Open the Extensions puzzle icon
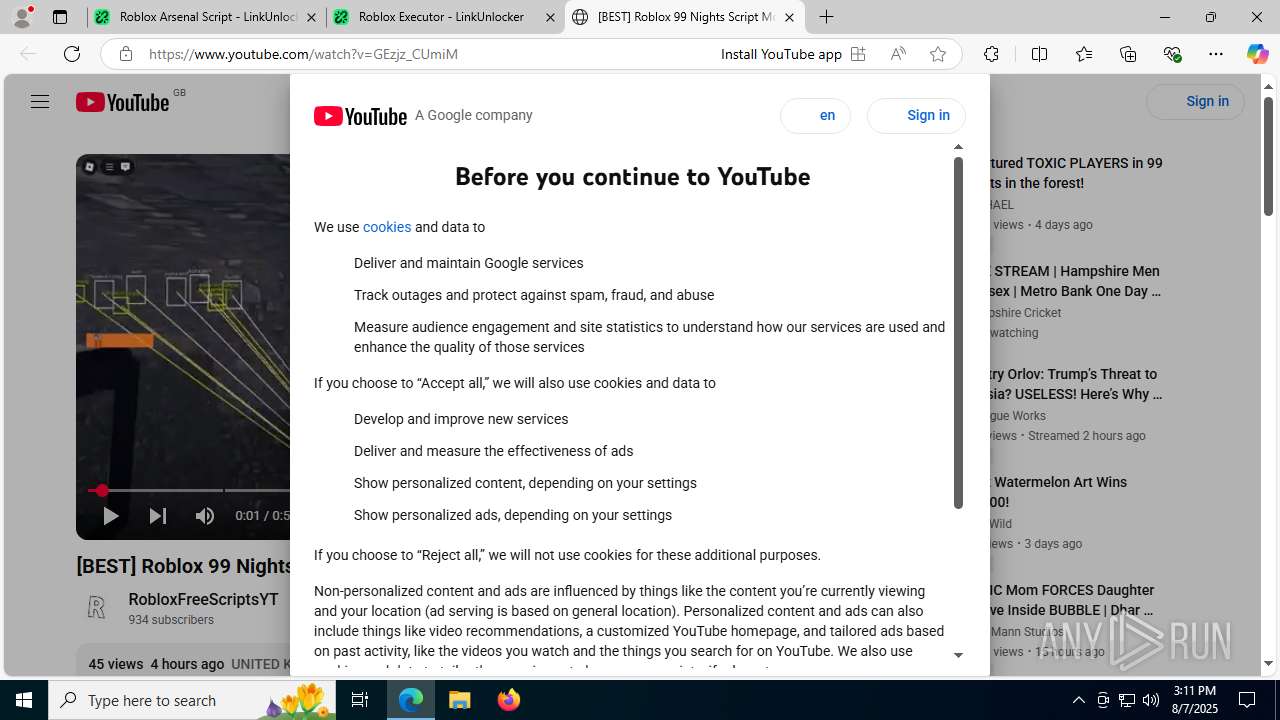The image size is (1280, 720). (x=991, y=54)
